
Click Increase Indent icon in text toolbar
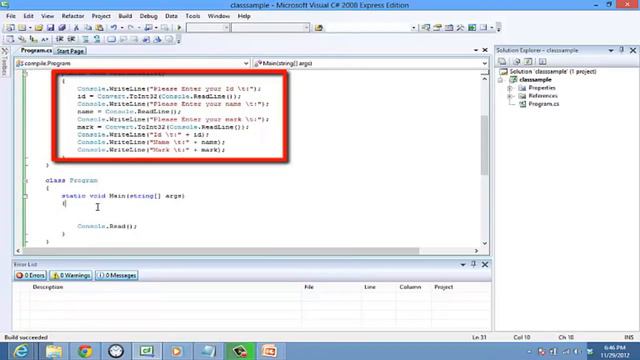click(71, 39)
